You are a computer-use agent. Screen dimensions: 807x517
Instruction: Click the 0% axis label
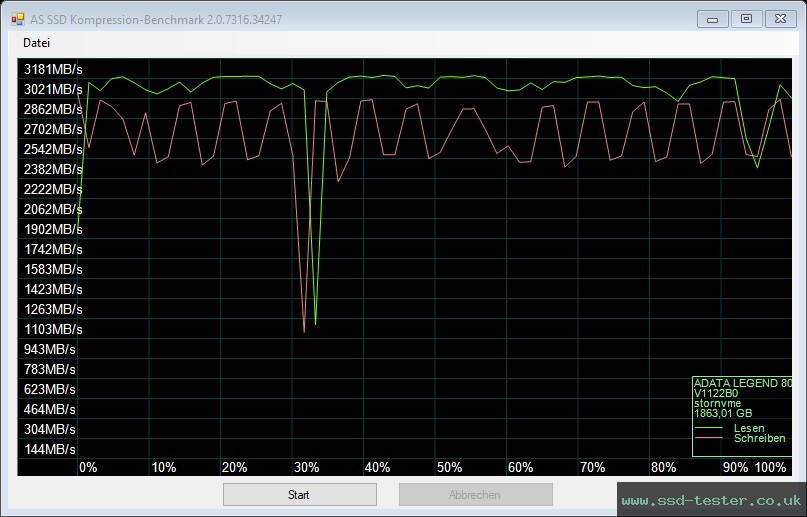[88, 468]
